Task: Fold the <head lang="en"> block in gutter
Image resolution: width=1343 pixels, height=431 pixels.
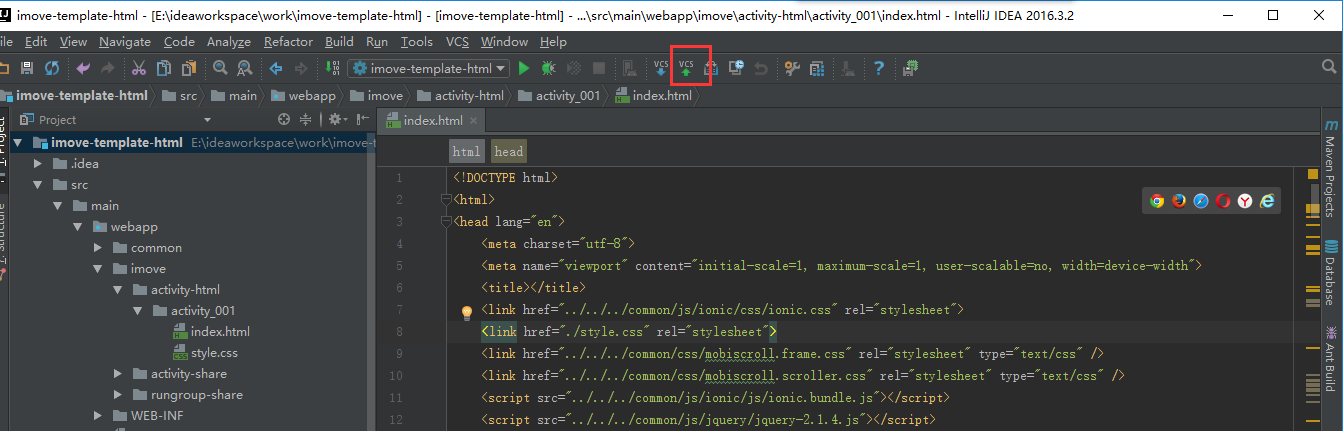Action: (447, 222)
